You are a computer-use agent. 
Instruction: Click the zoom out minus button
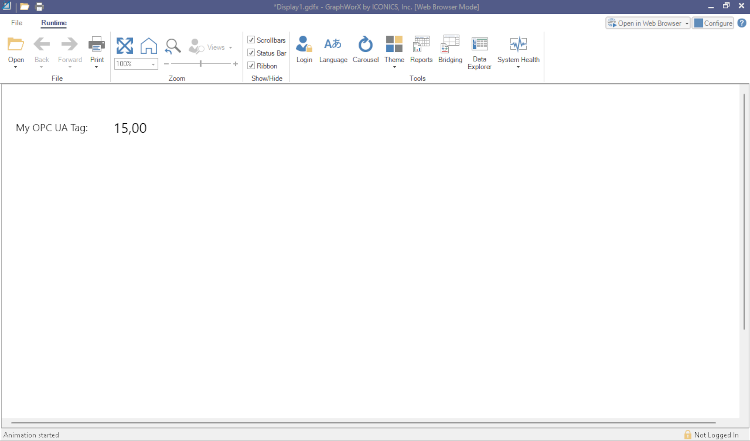(166, 64)
